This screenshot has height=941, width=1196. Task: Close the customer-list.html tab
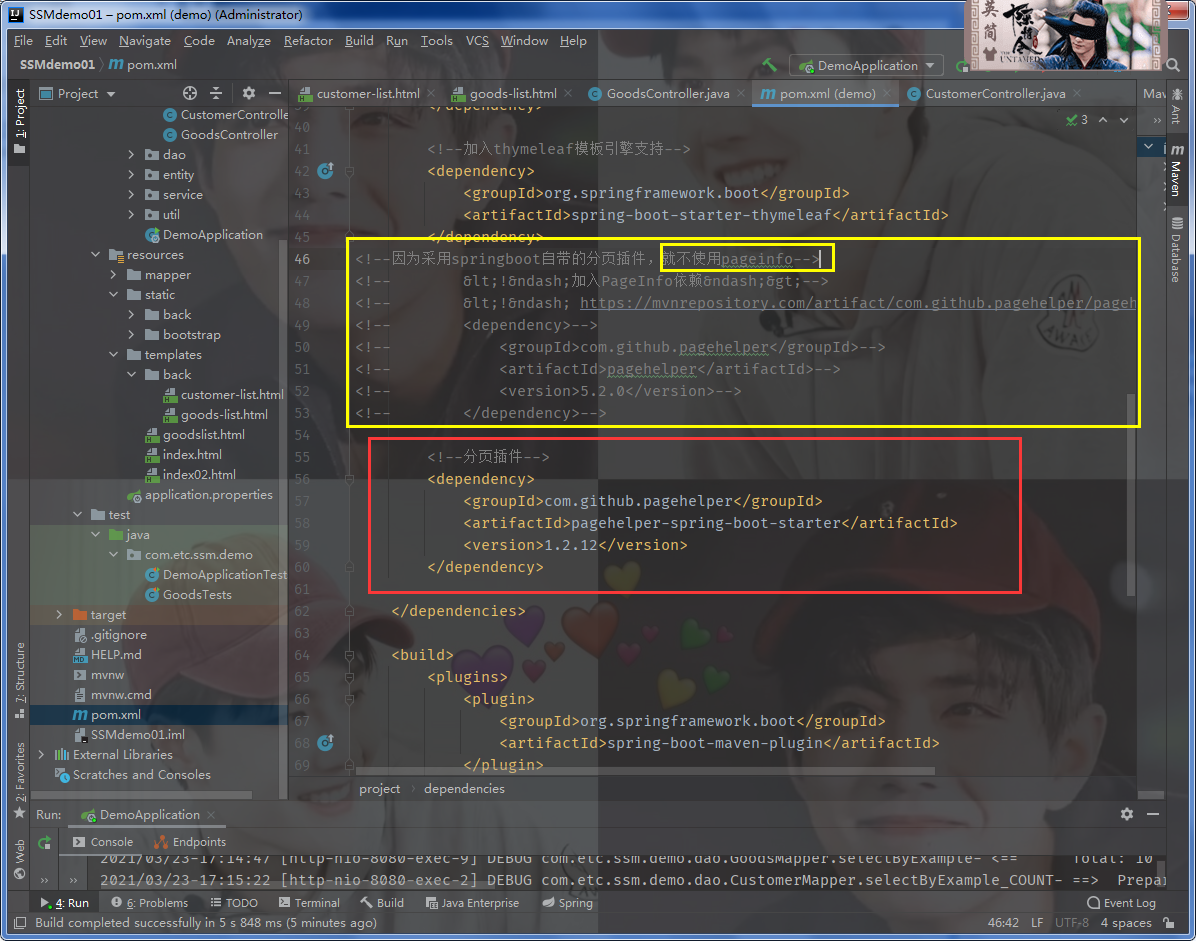[431, 94]
